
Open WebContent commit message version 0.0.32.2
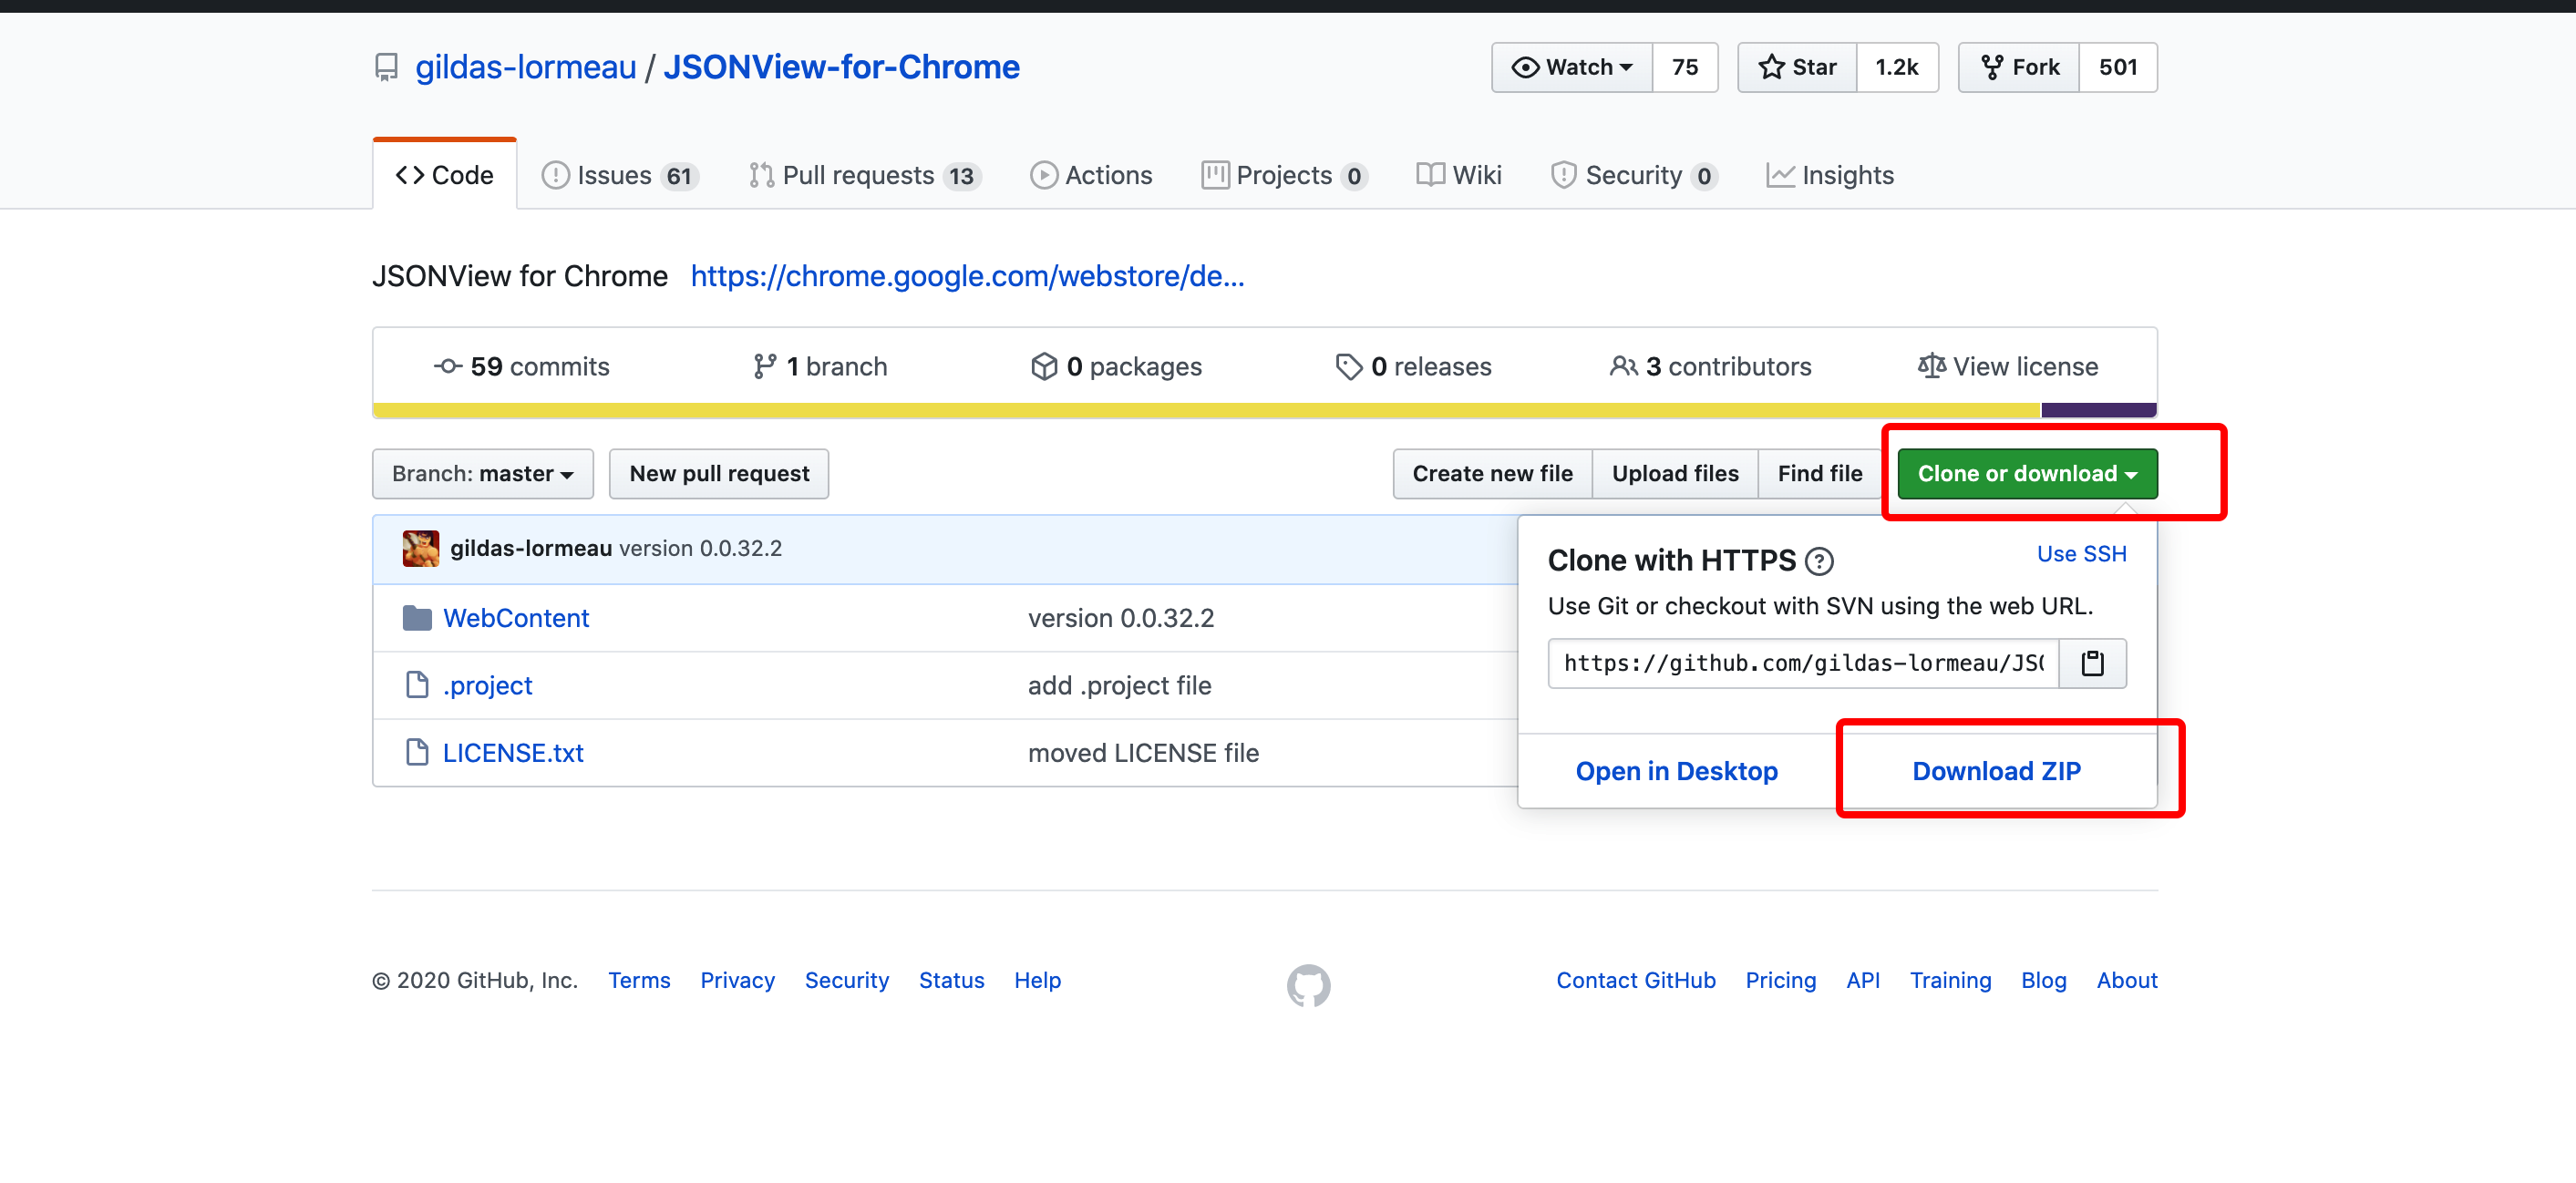click(x=1121, y=618)
